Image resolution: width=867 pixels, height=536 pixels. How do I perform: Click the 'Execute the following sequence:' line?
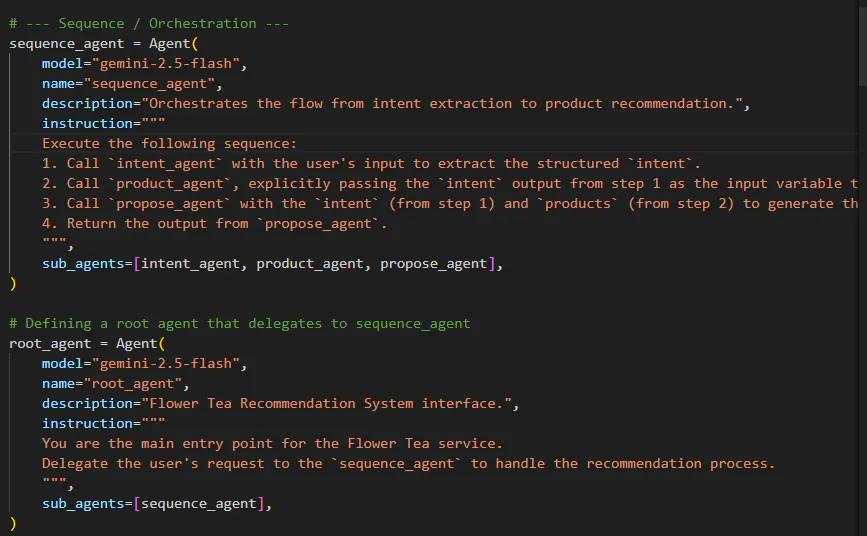tap(169, 143)
